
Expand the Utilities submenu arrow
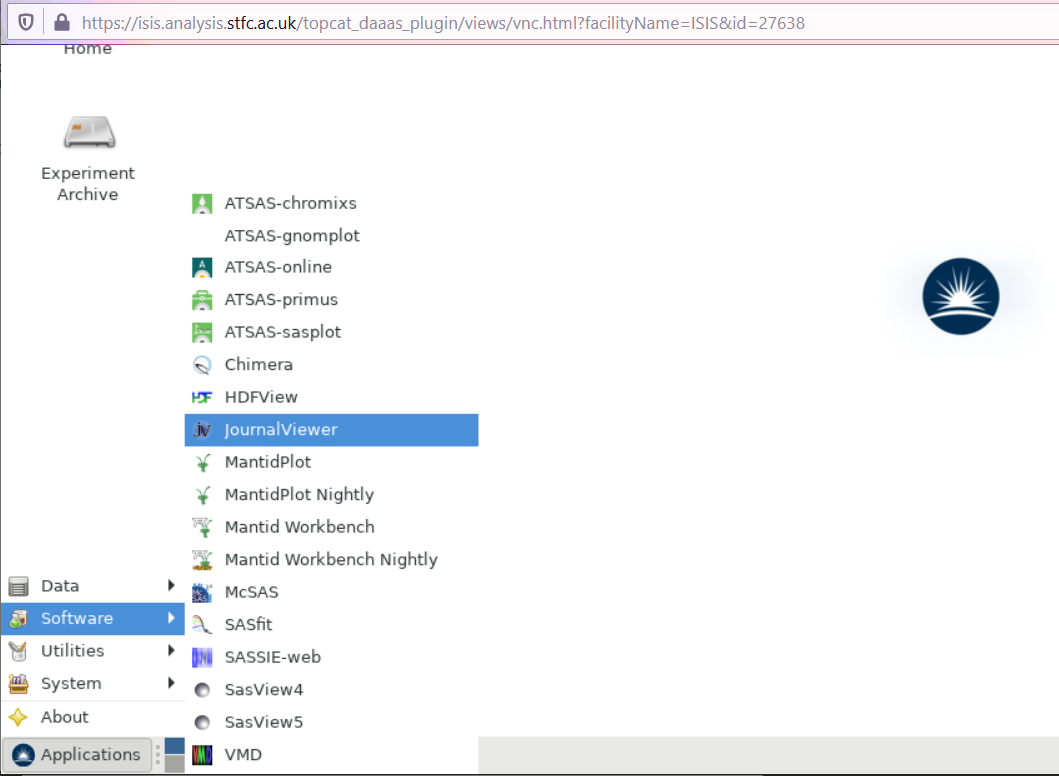point(172,651)
